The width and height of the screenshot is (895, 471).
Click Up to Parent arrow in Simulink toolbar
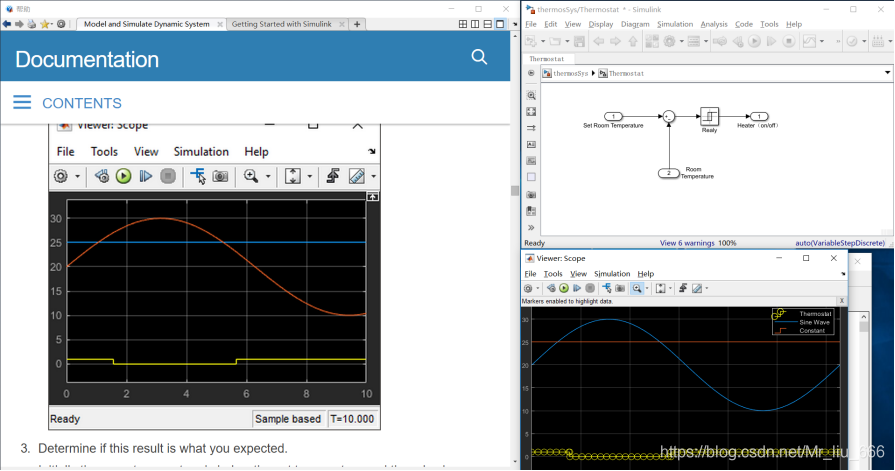point(633,41)
